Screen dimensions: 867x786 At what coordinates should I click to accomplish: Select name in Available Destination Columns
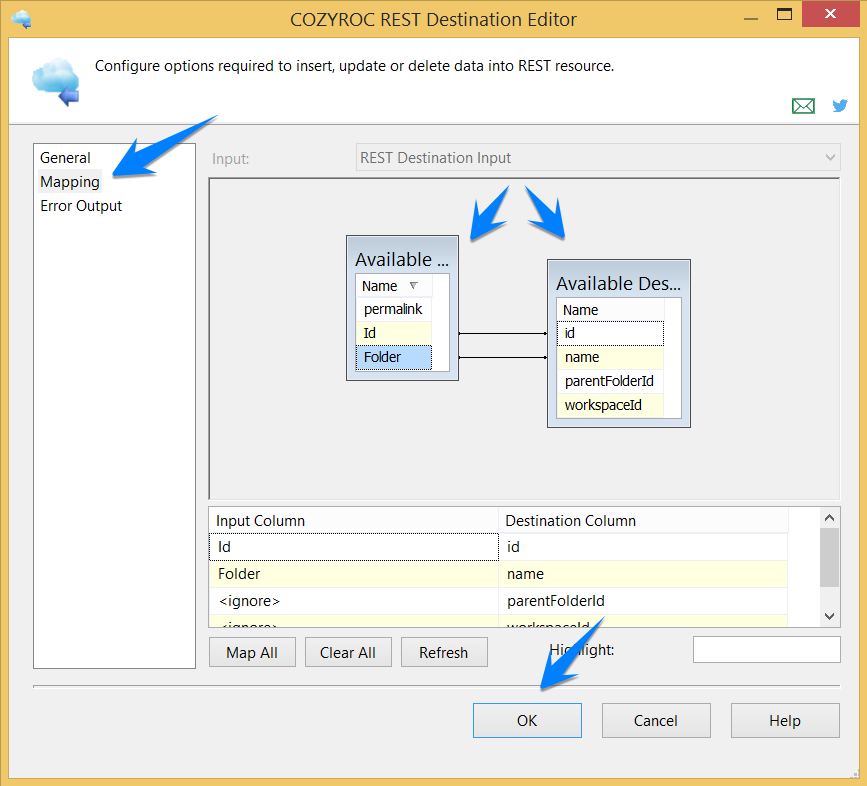pyautogui.click(x=610, y=358)
